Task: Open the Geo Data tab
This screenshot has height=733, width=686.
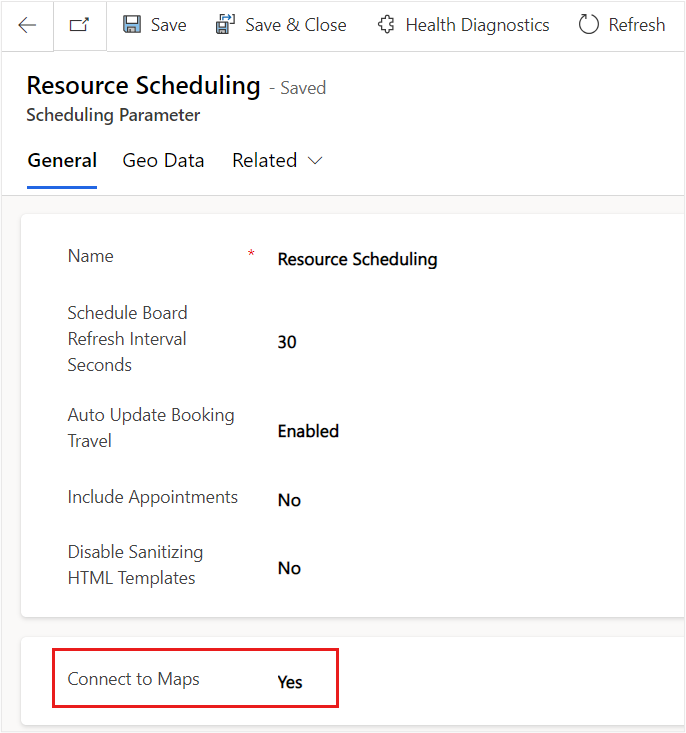Action: tap(163, 161)
